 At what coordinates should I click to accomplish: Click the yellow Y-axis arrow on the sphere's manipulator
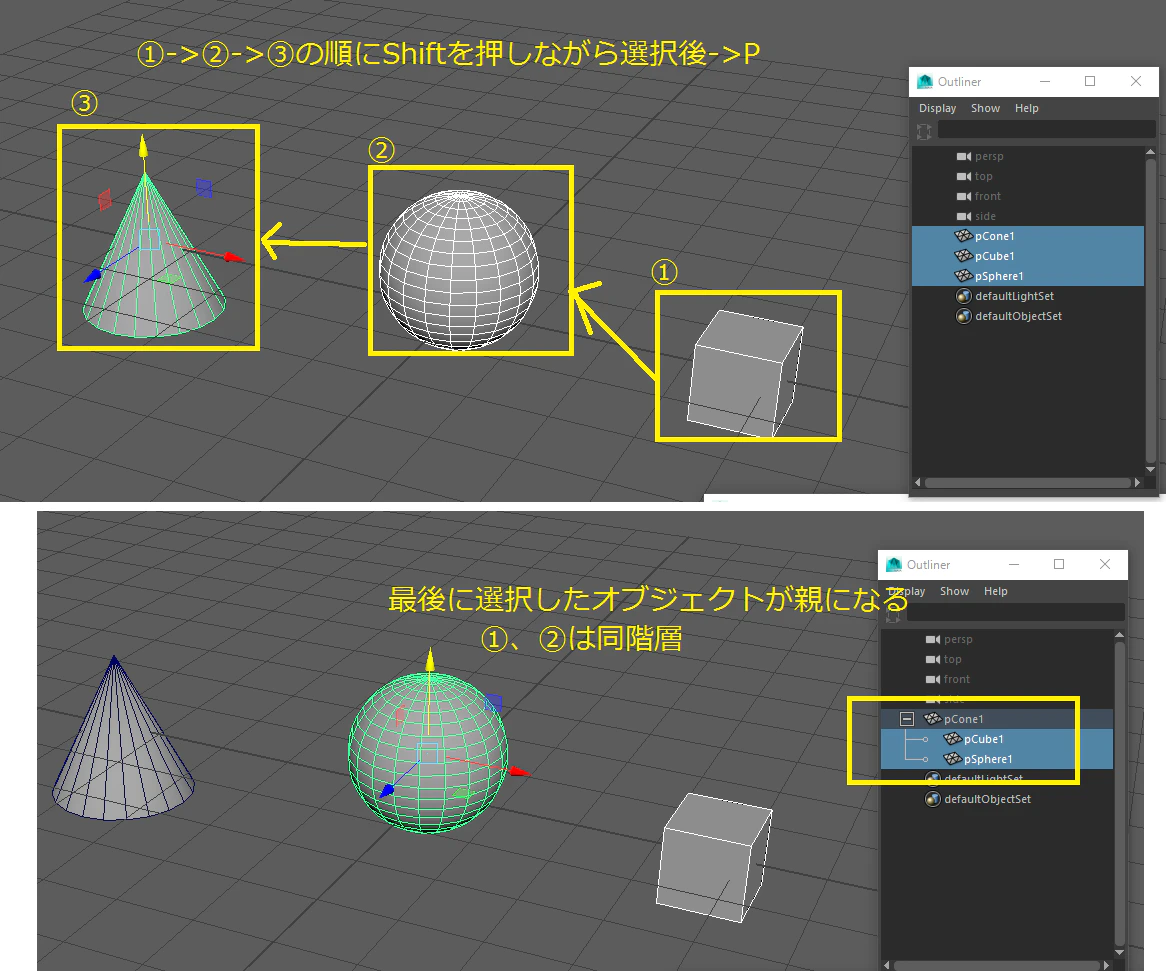click(x=430, y=659)
